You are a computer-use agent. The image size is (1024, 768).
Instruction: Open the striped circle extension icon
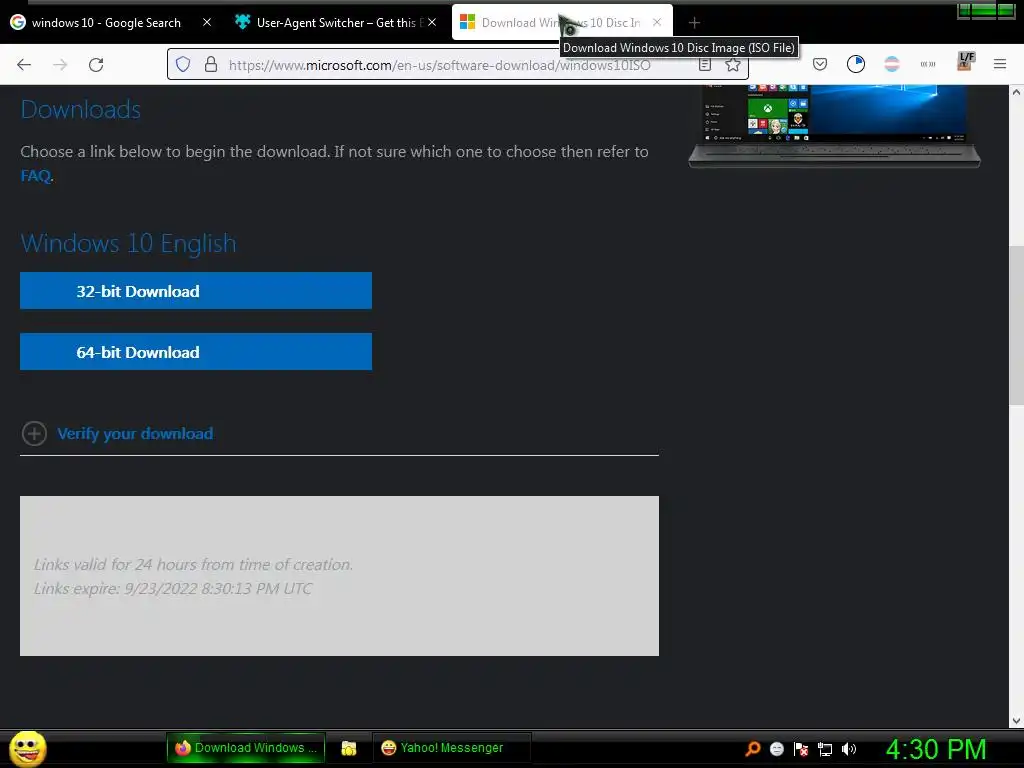pos(892,64)
